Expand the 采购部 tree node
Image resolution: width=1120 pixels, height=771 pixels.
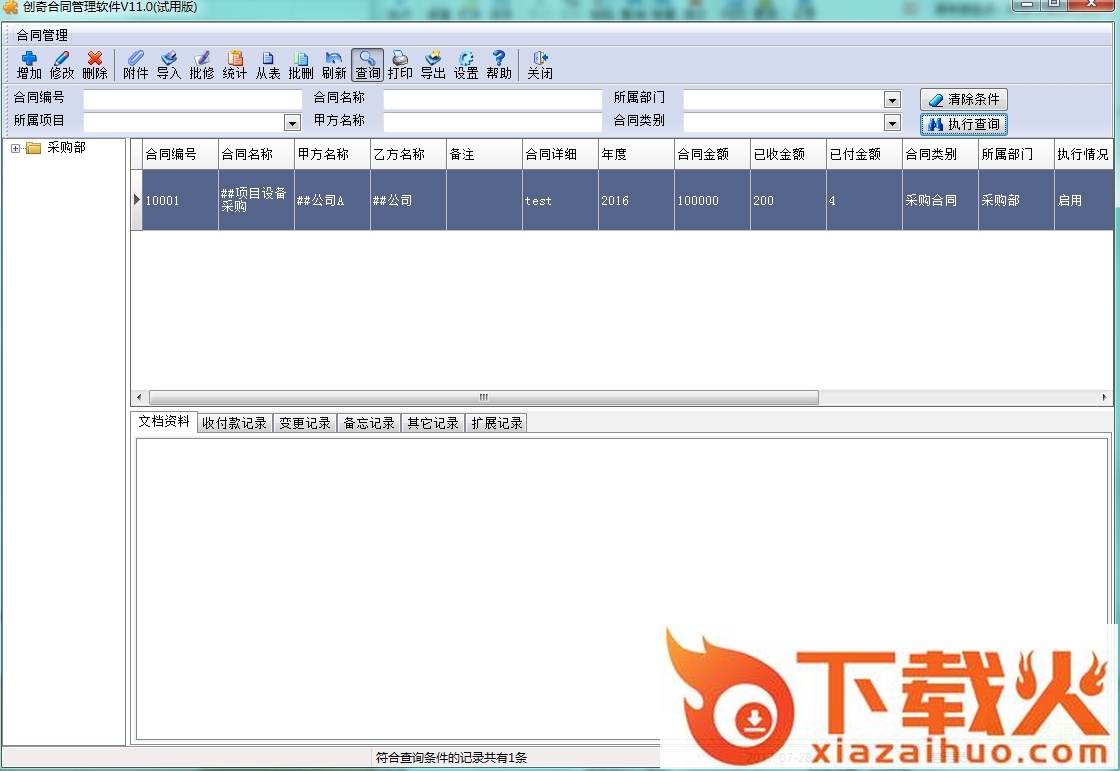16,149
